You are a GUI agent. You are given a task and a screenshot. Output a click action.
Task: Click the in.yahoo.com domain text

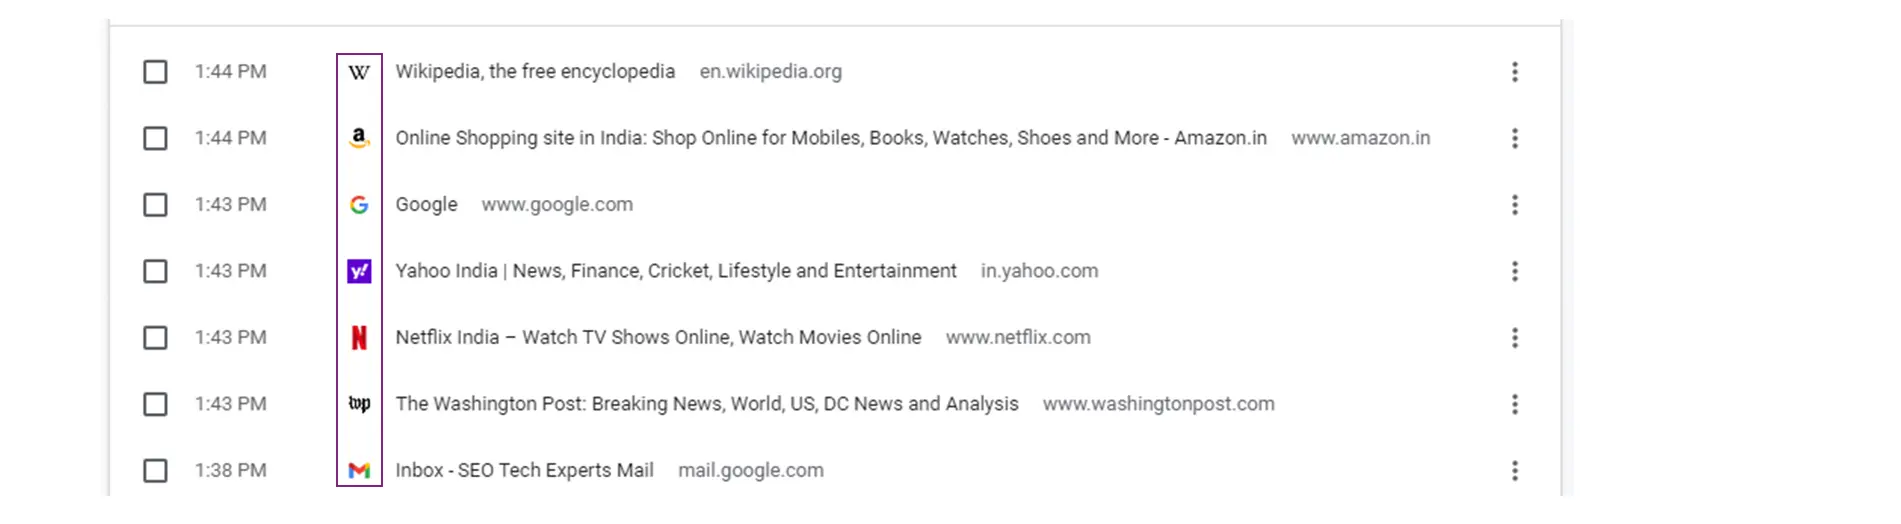pos(1039,271)
